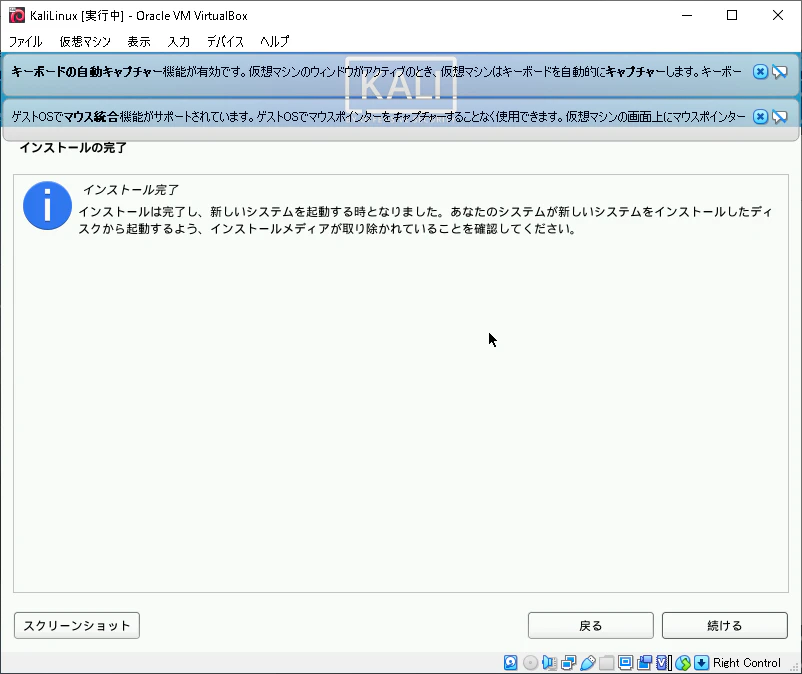Click the keyboard capture arrow icon
Viewport: 802px width, 674px height.
coord(701,663)
